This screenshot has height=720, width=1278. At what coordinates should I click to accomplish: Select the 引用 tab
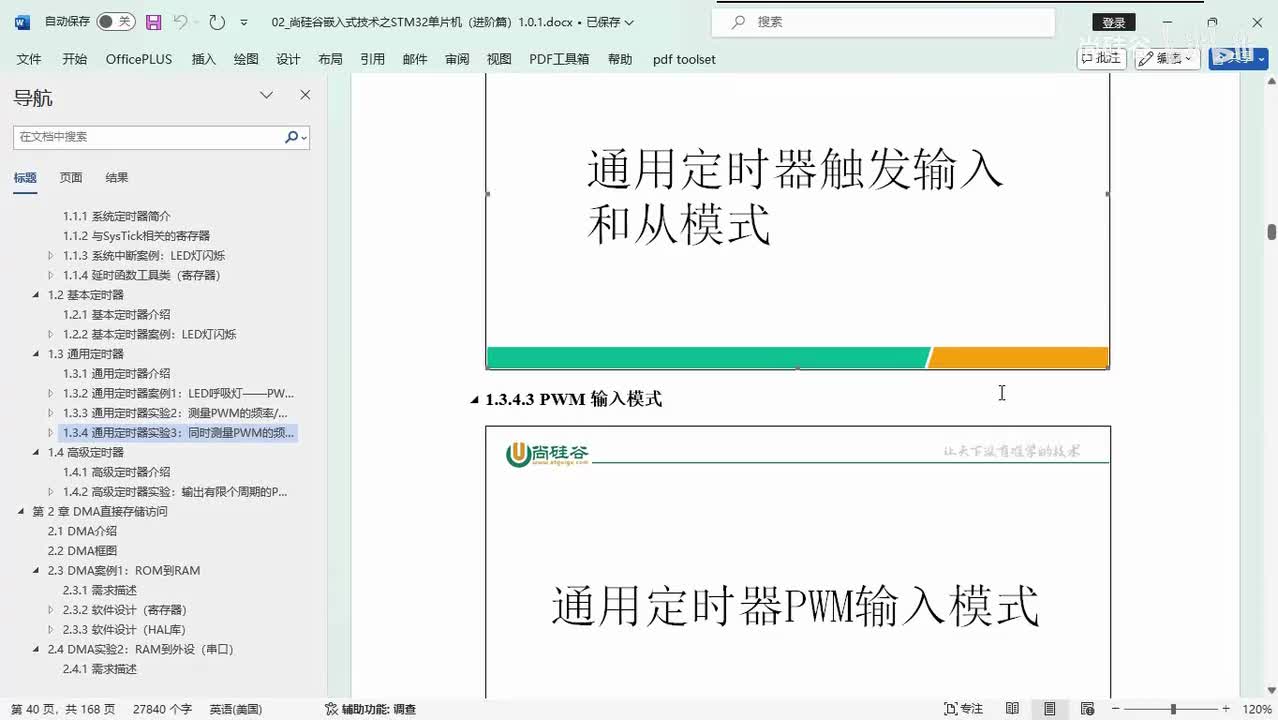373,59
